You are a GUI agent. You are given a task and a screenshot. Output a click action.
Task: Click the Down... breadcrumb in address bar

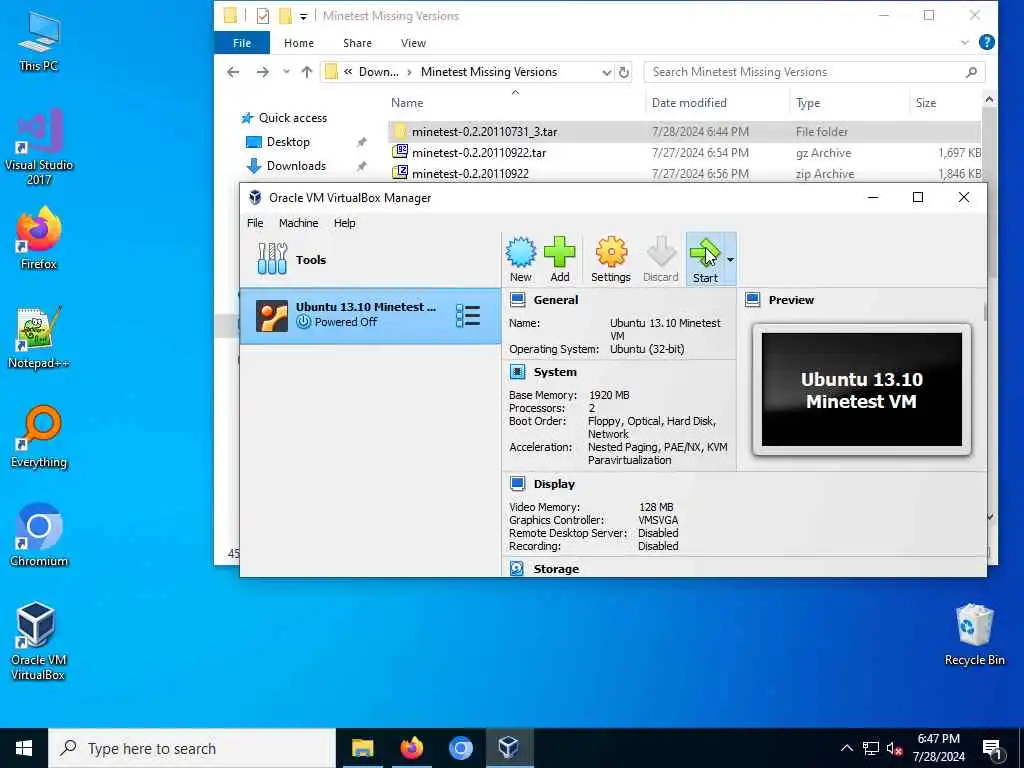coord(378,72)
